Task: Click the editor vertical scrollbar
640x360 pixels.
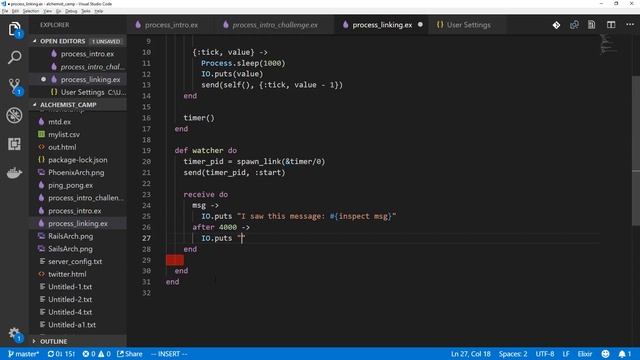Action: [636, 151]
